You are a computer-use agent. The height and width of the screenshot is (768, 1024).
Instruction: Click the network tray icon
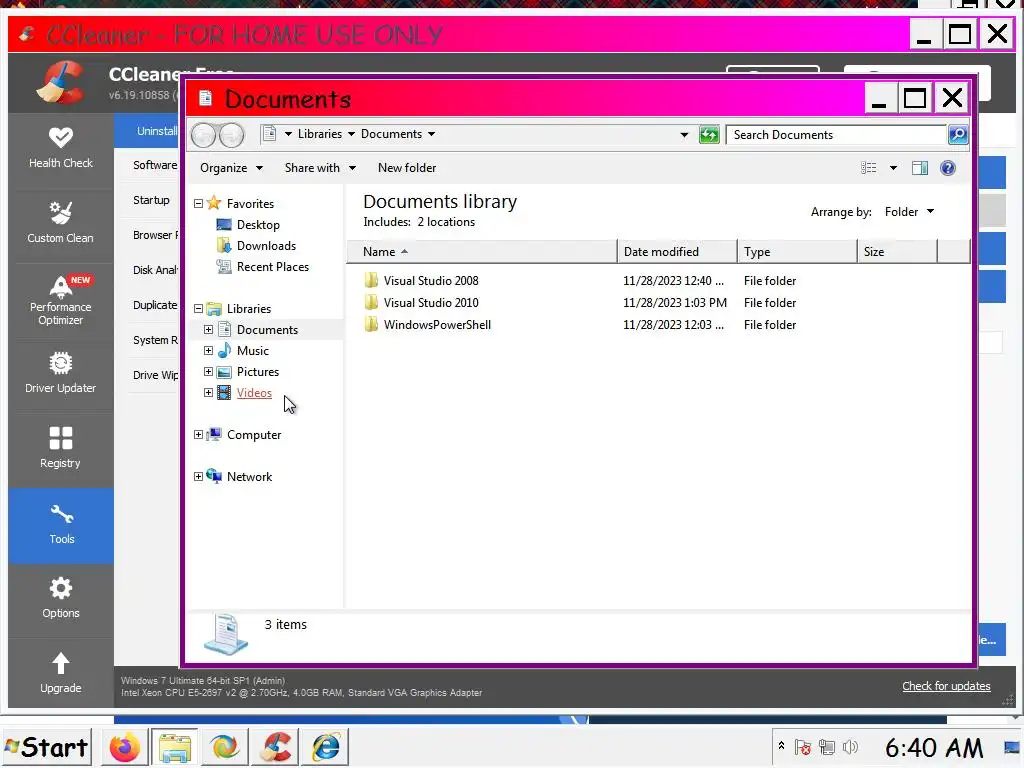point(827,747)
